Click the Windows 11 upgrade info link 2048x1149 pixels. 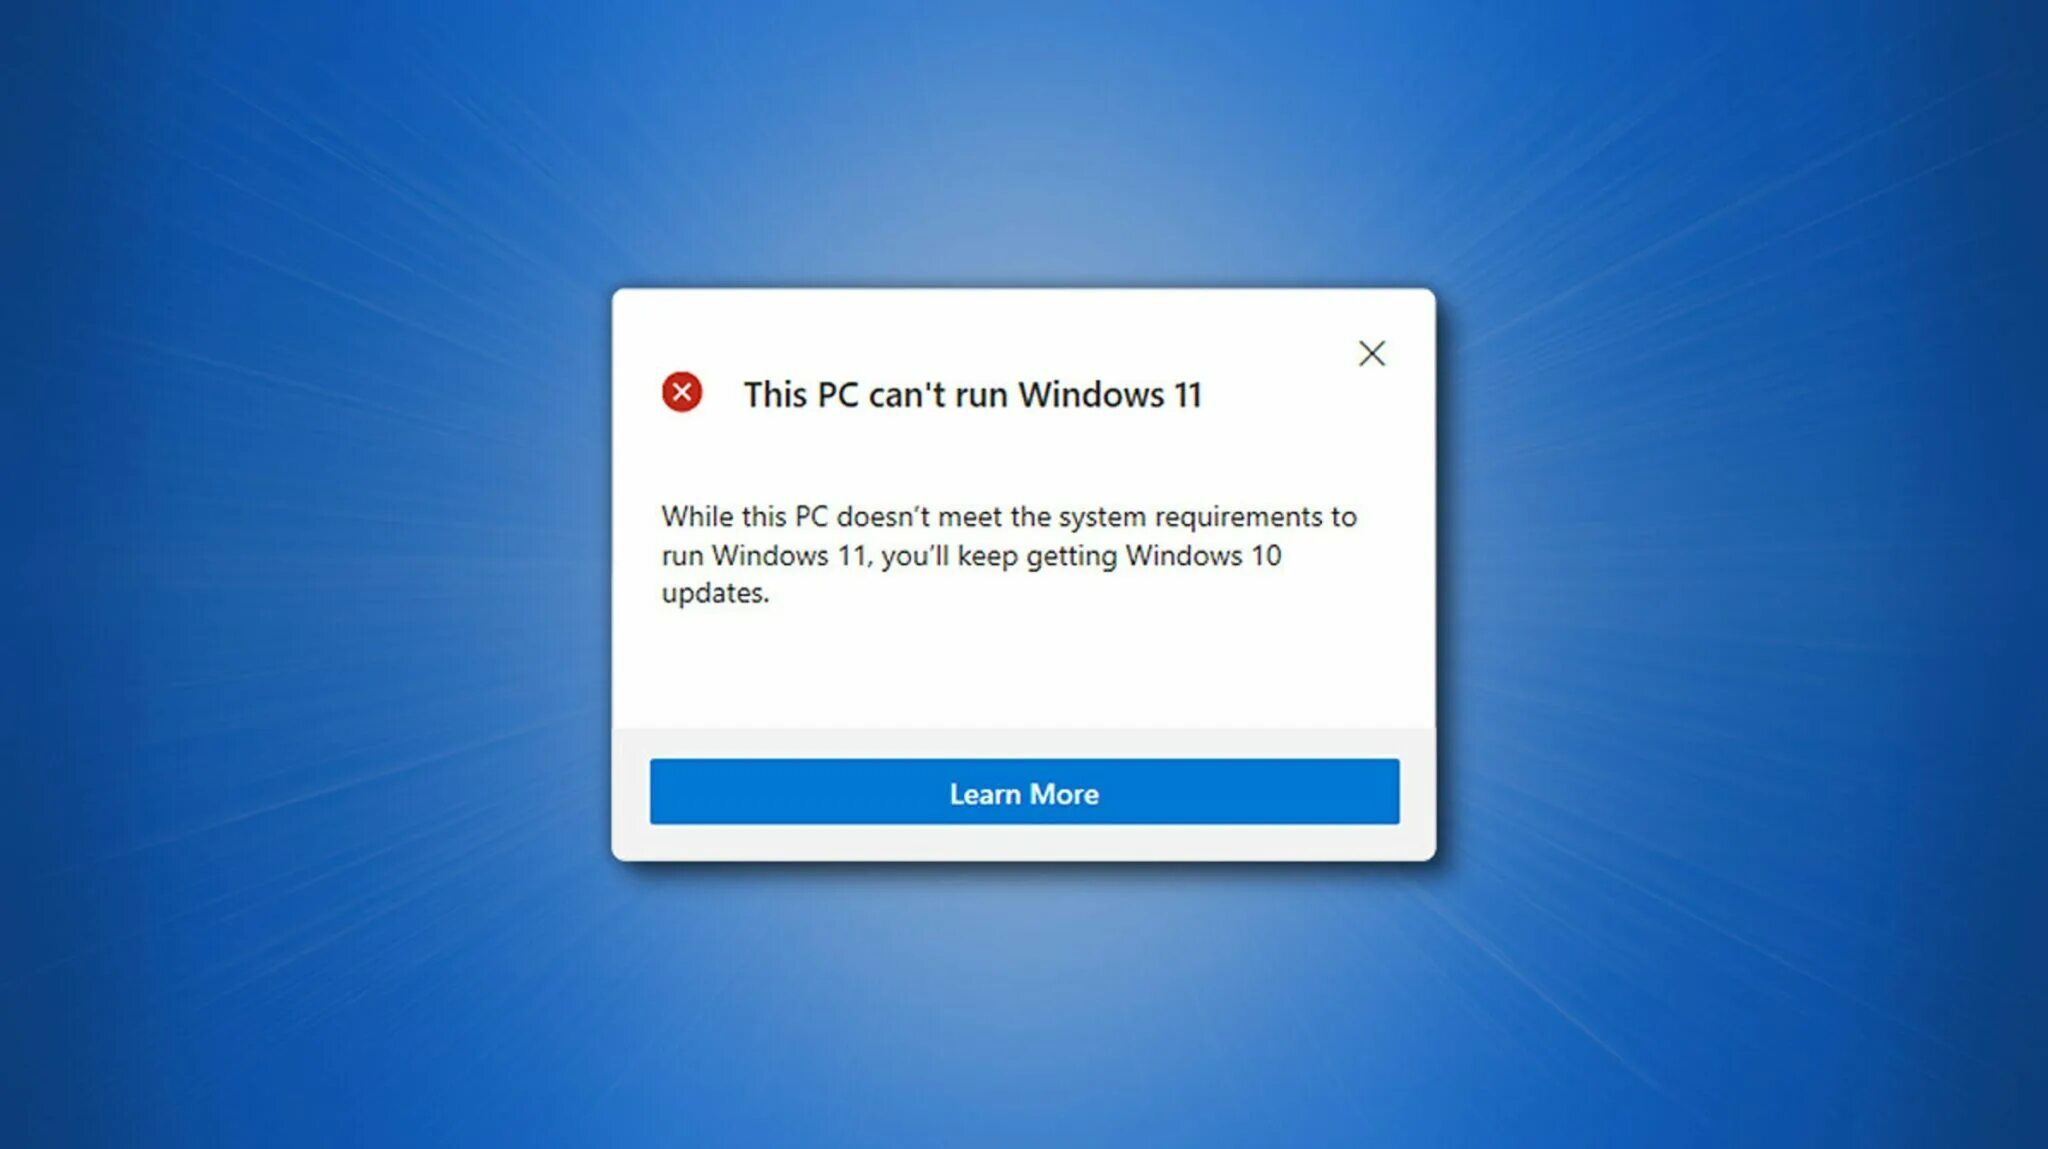(x=1024, y=793)
